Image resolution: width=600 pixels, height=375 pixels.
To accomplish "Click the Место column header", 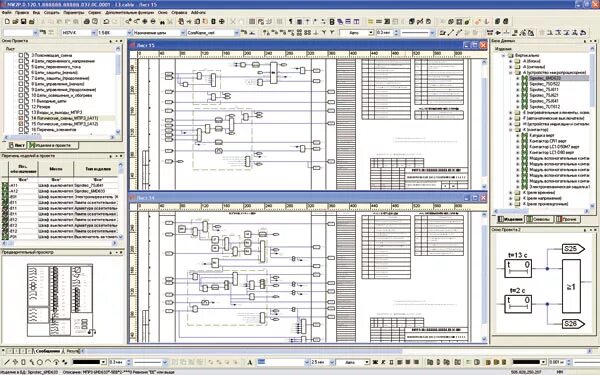I will [56, 169].
